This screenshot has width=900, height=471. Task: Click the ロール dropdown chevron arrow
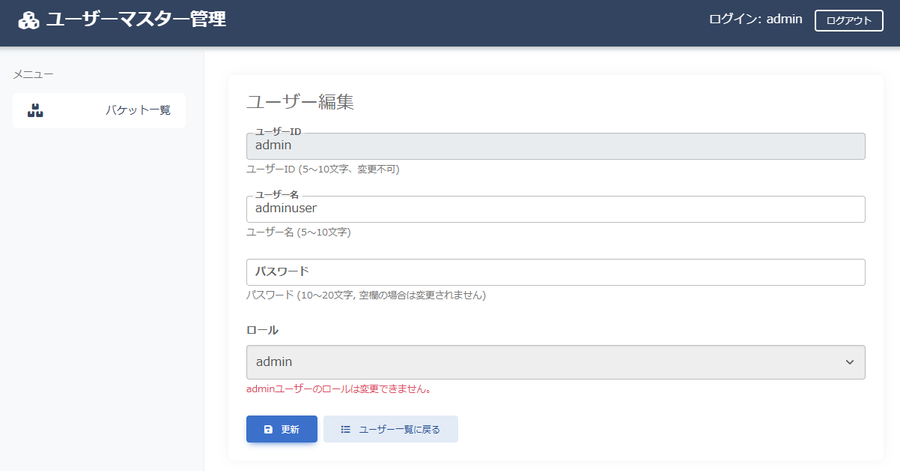849,362
